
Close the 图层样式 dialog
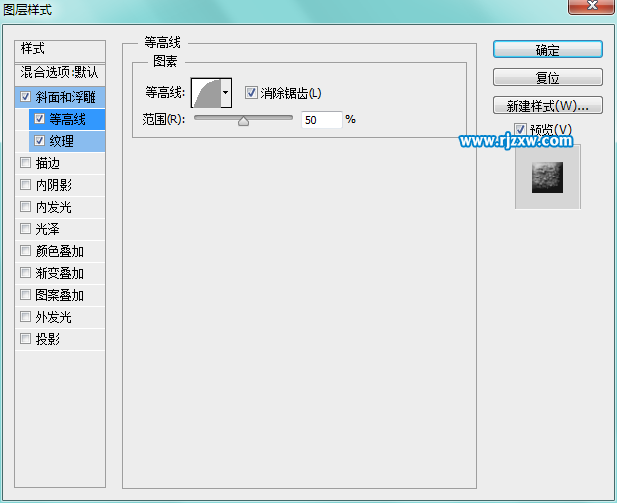591,6
